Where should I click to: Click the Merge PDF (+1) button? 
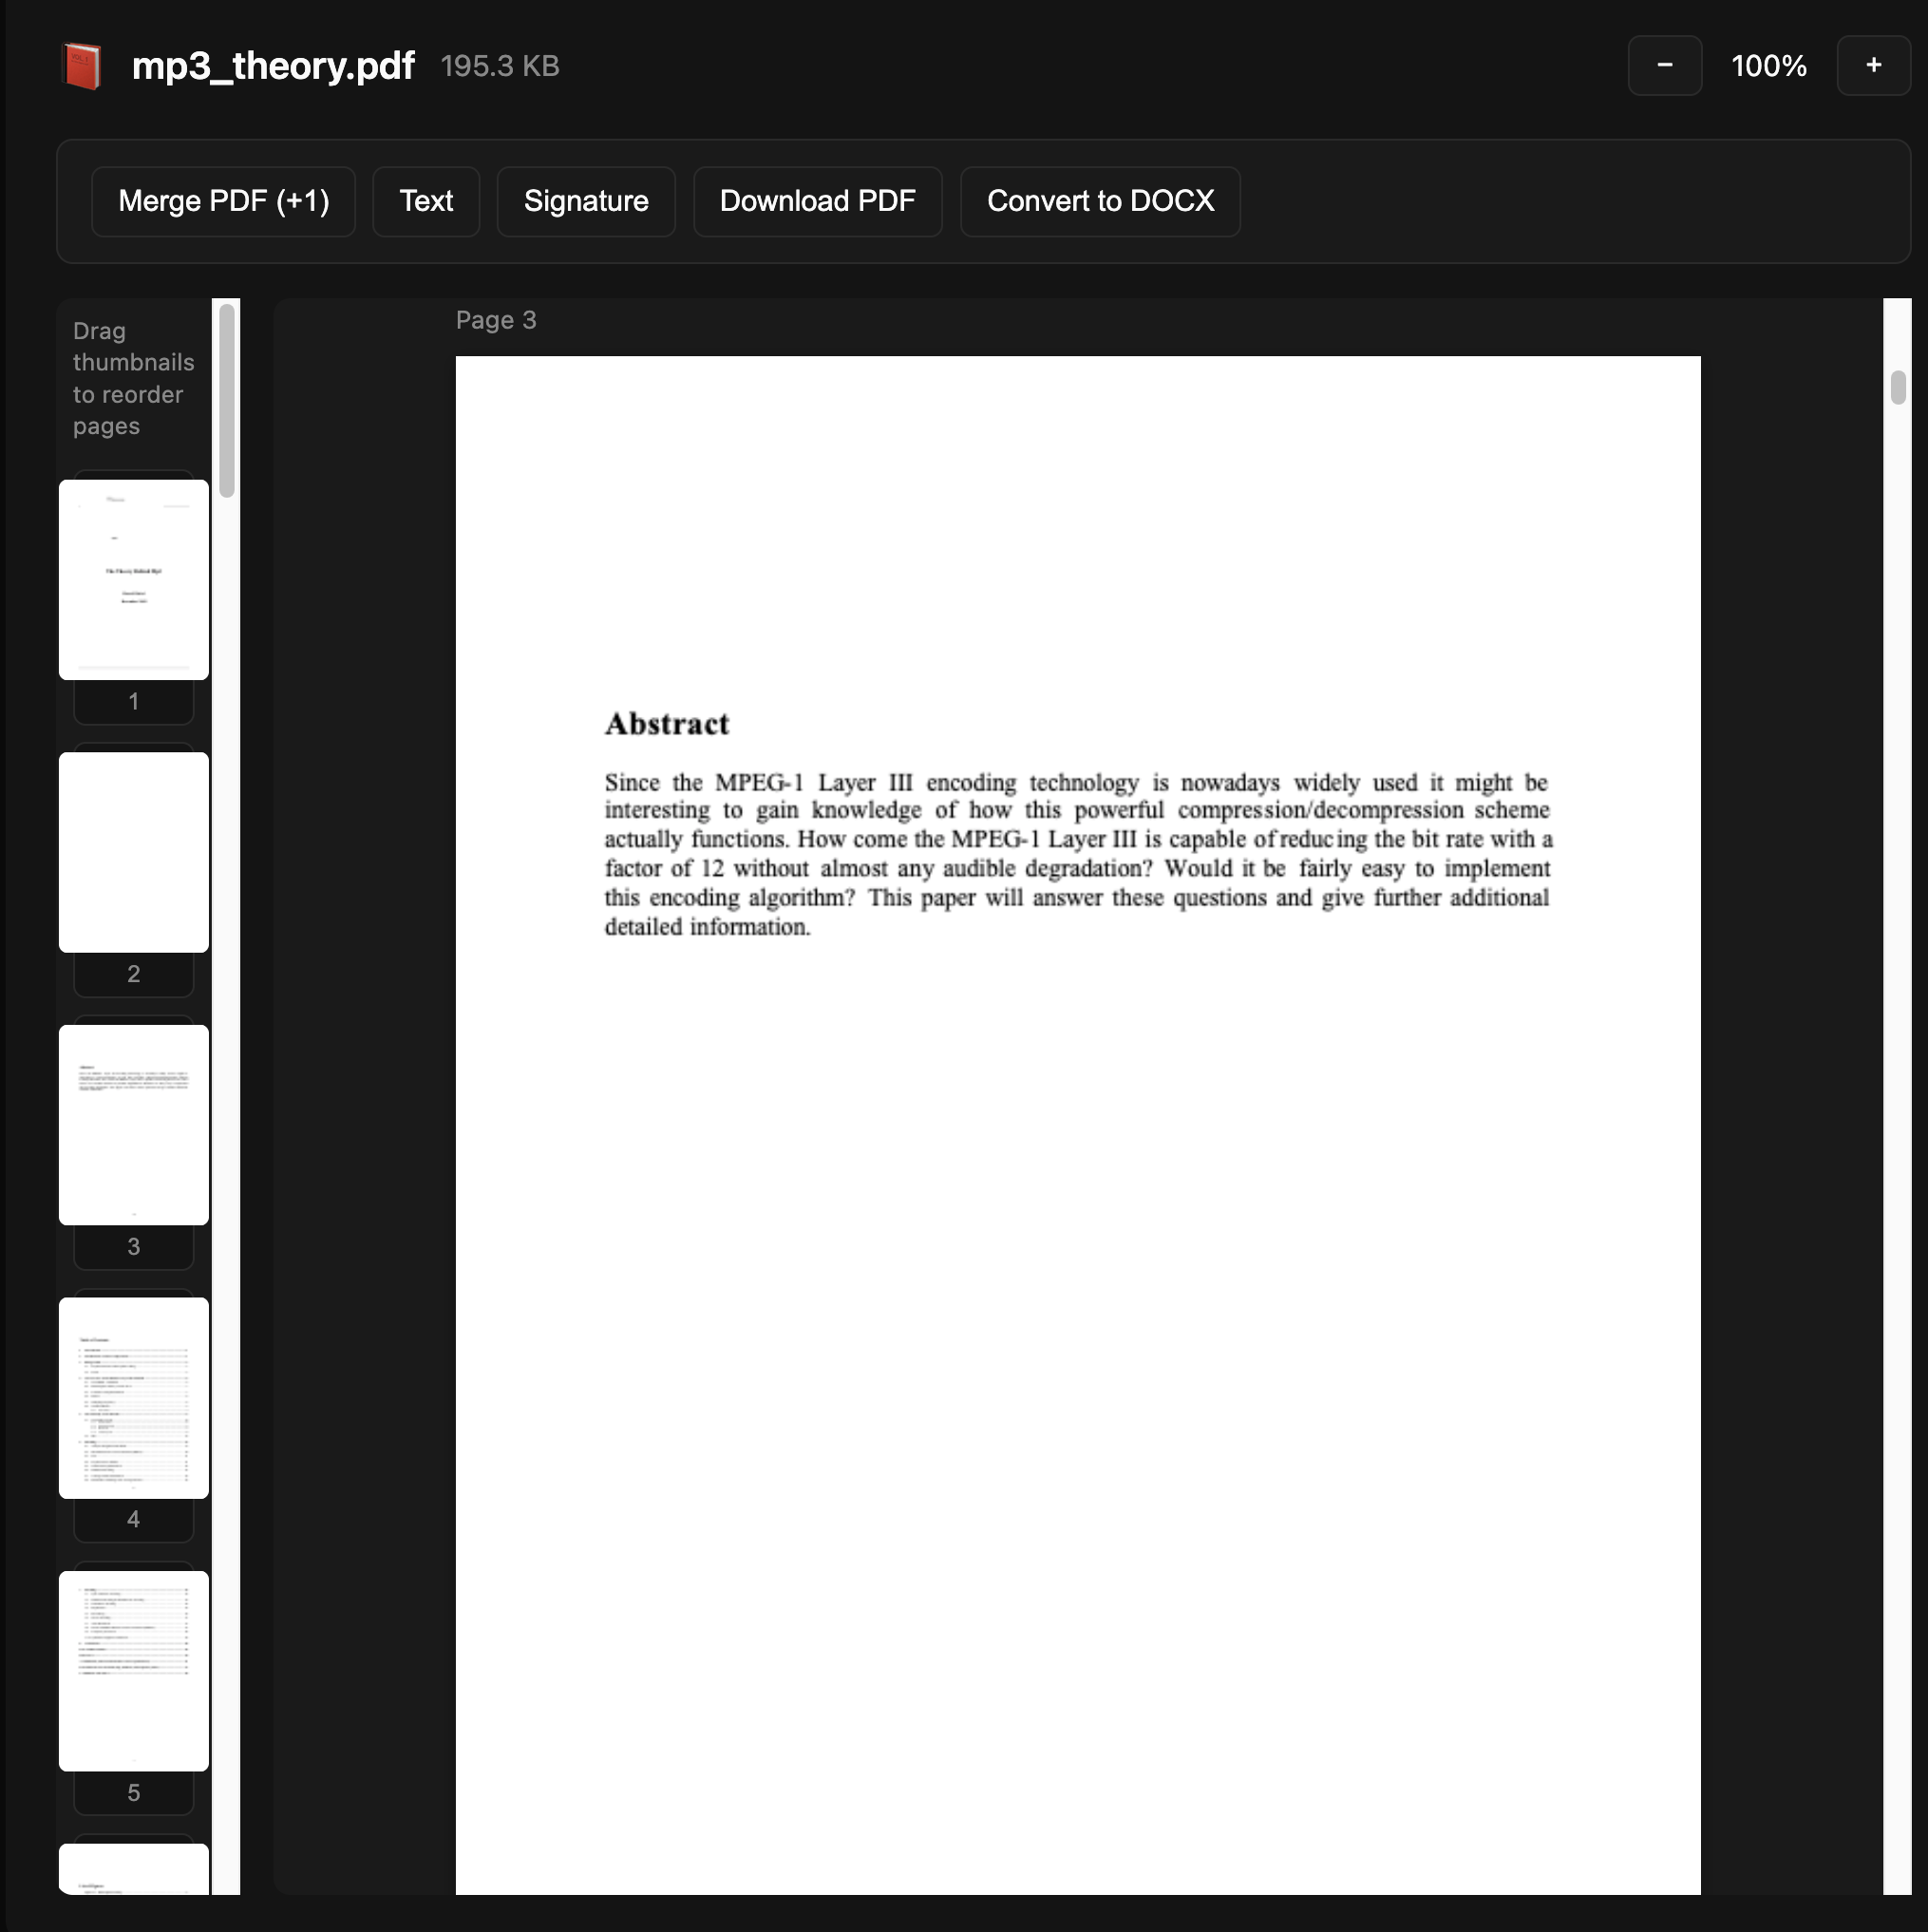[223, 201]
